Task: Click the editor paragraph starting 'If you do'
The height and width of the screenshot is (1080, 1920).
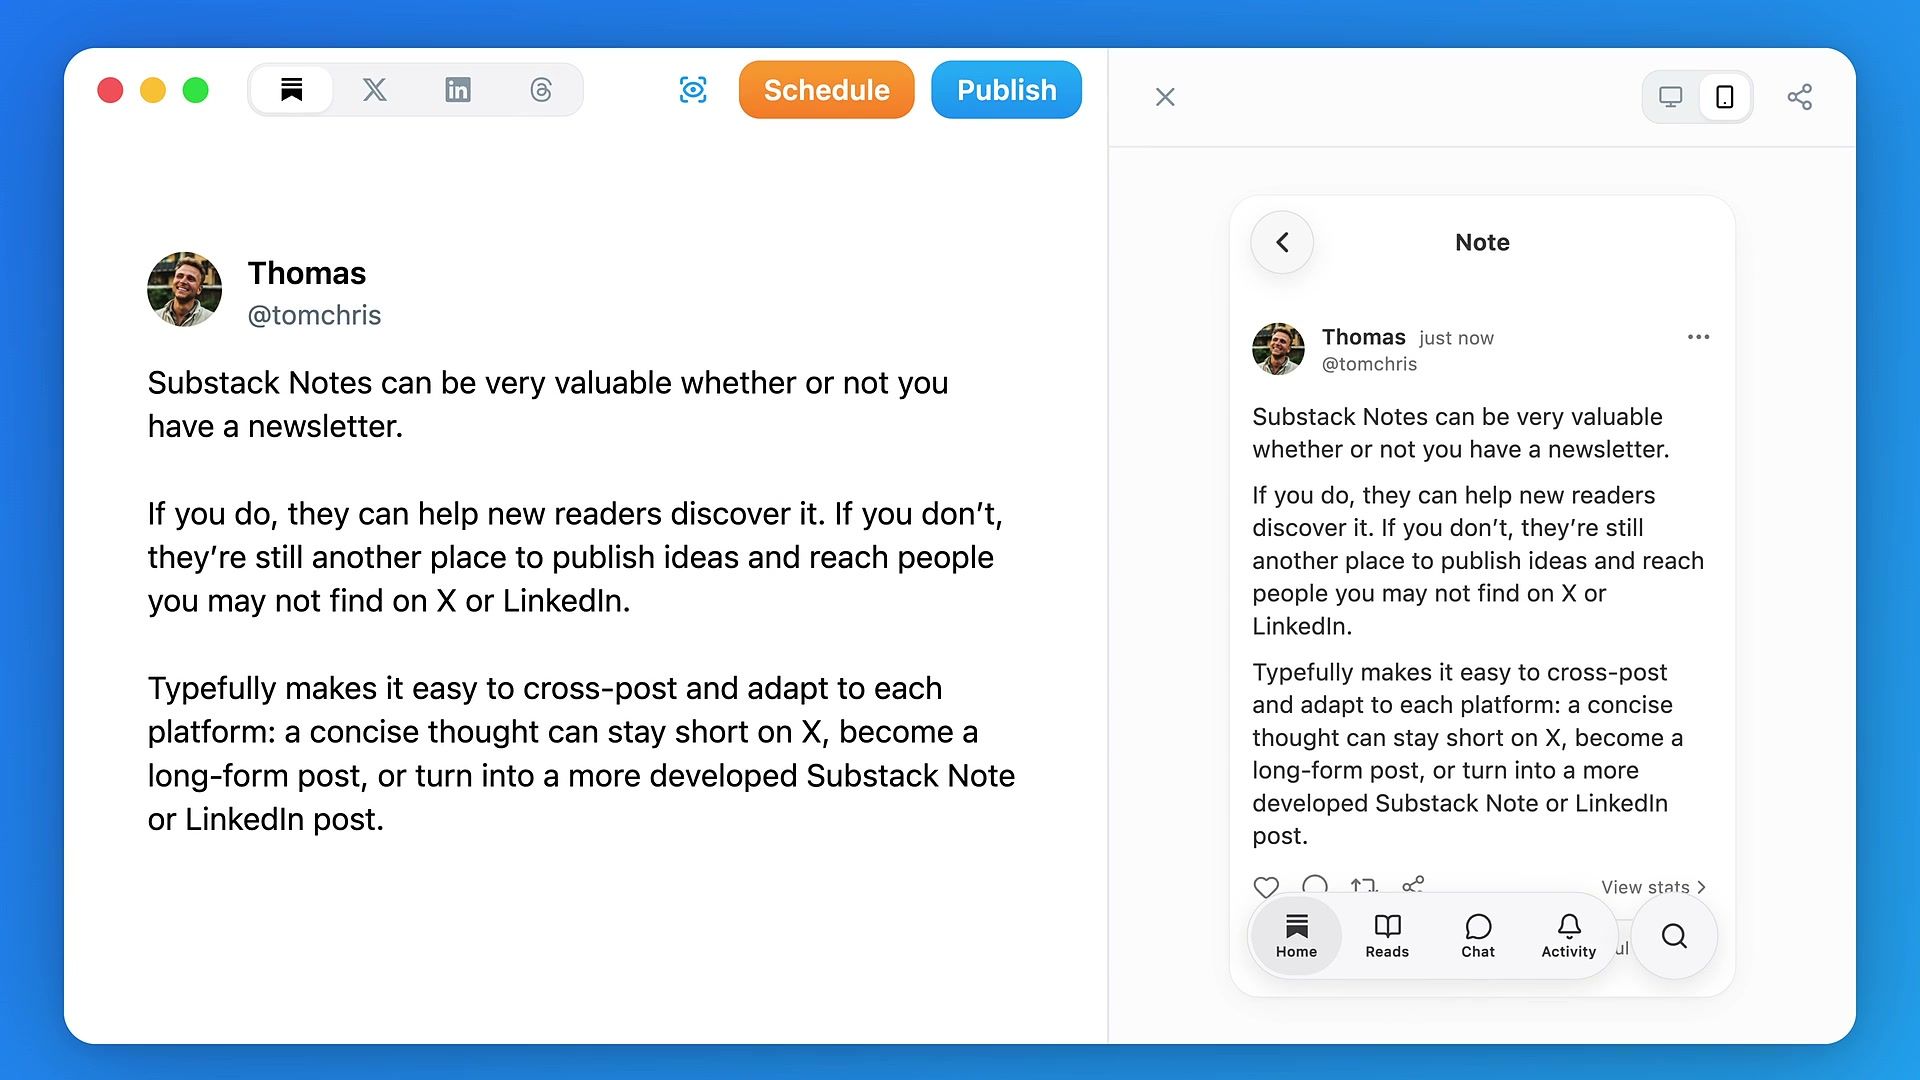Action: pyautogui.click(x=575, y=557)
